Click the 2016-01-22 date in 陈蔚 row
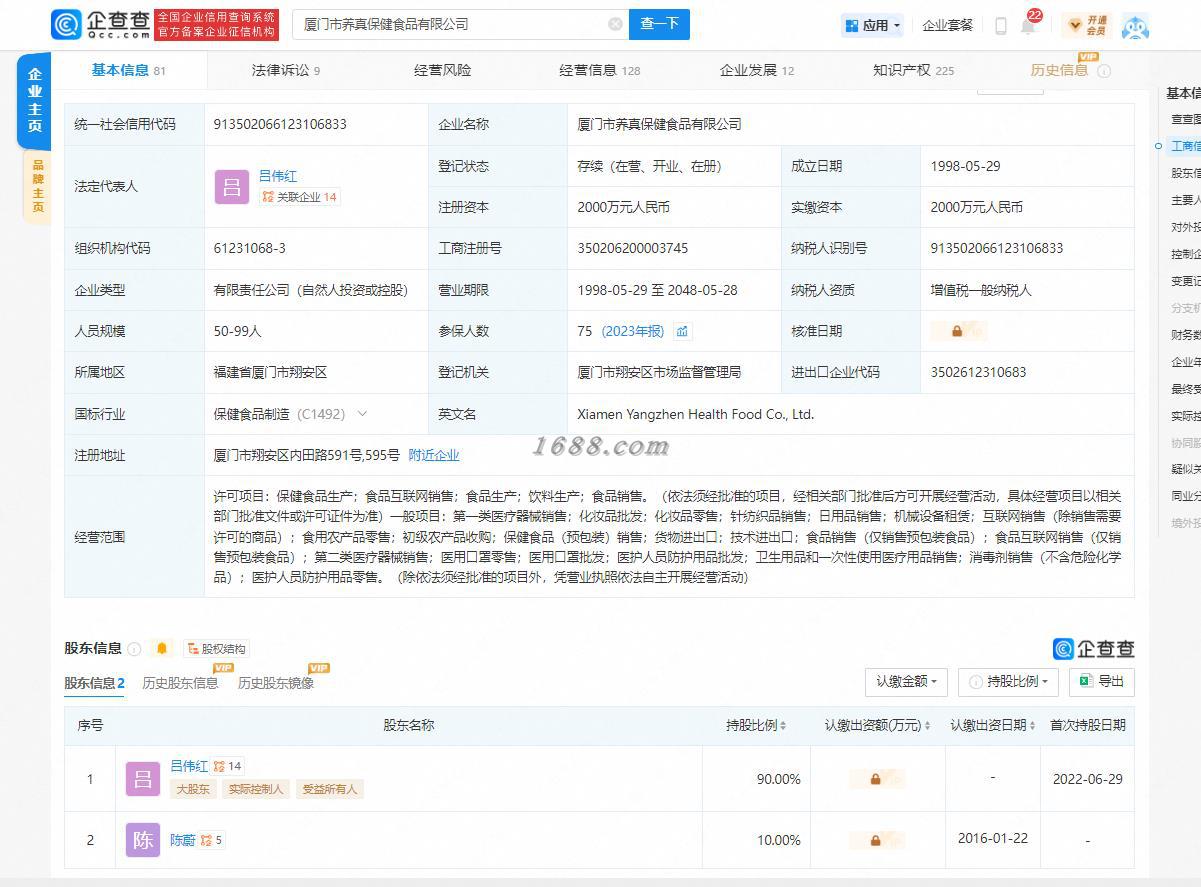The height and width of the screenshot is (887, 1201). tap(992, 838)
